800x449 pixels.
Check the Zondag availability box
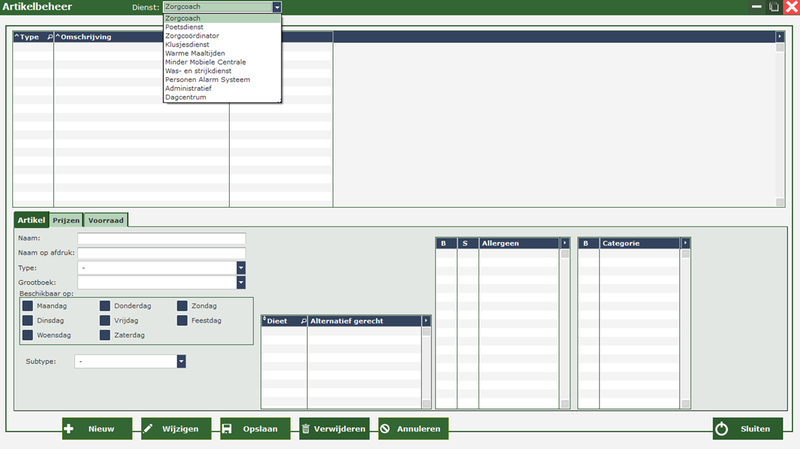pos(182,306)
